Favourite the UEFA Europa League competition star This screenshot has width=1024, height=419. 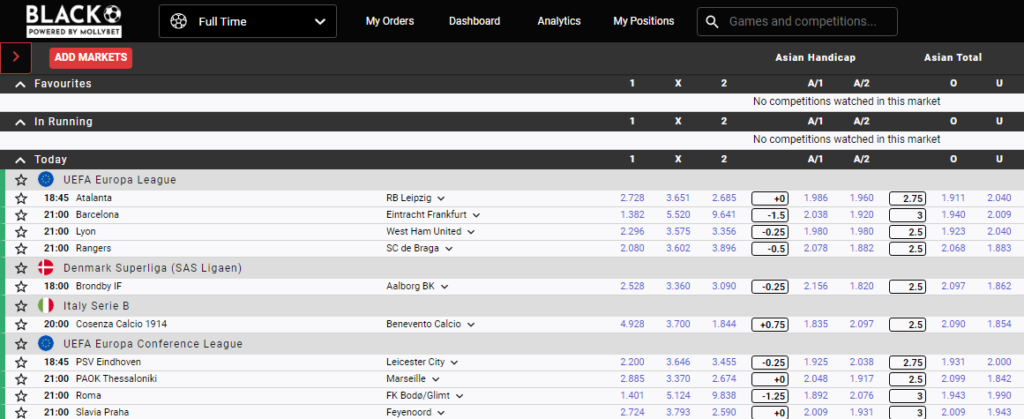21,179
